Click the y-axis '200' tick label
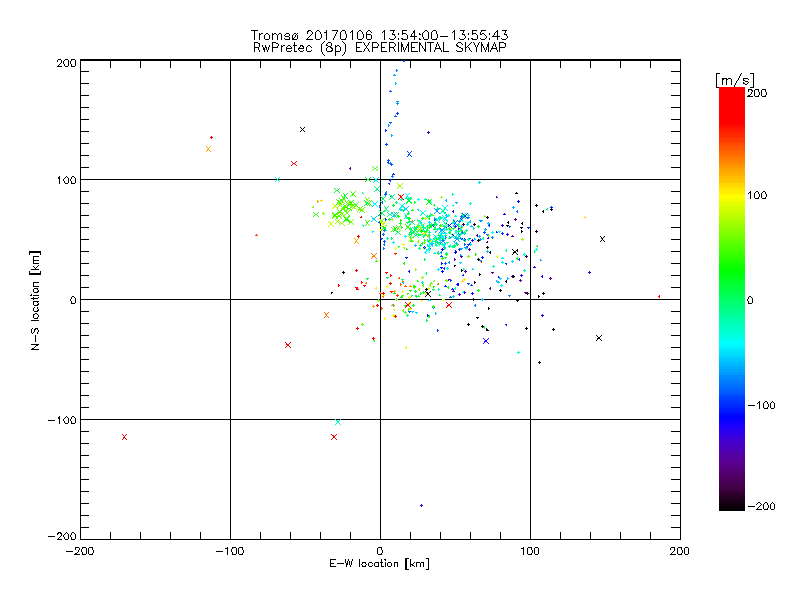Image resolution: width=800 pixels, height=600 pixels. pos(66,63)
